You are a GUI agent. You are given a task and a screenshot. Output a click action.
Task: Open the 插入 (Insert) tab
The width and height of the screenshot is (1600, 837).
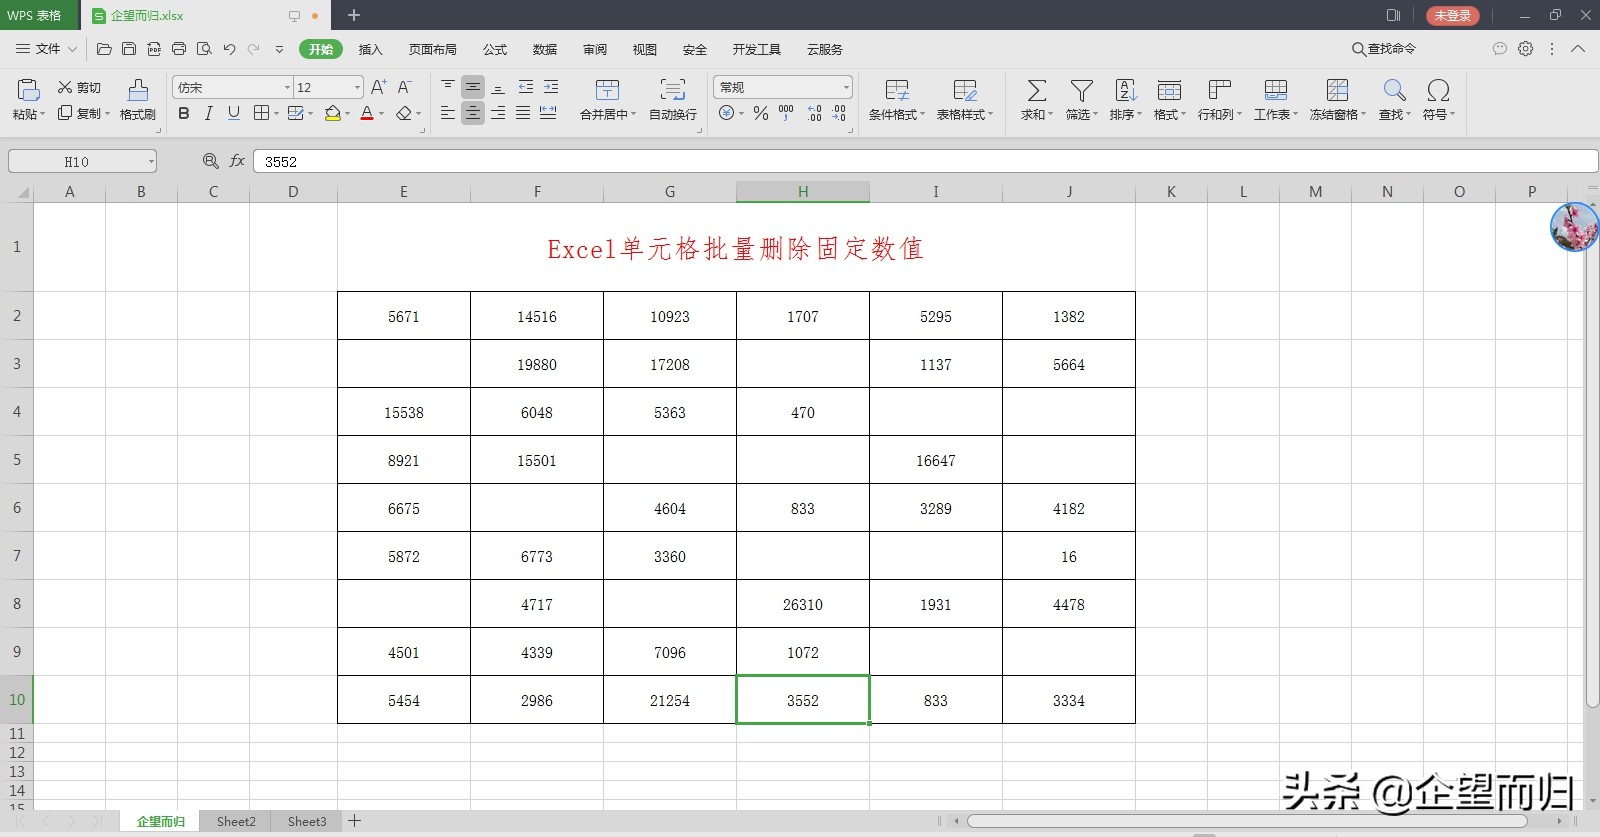pyautogui.click(x=370, y=49)
